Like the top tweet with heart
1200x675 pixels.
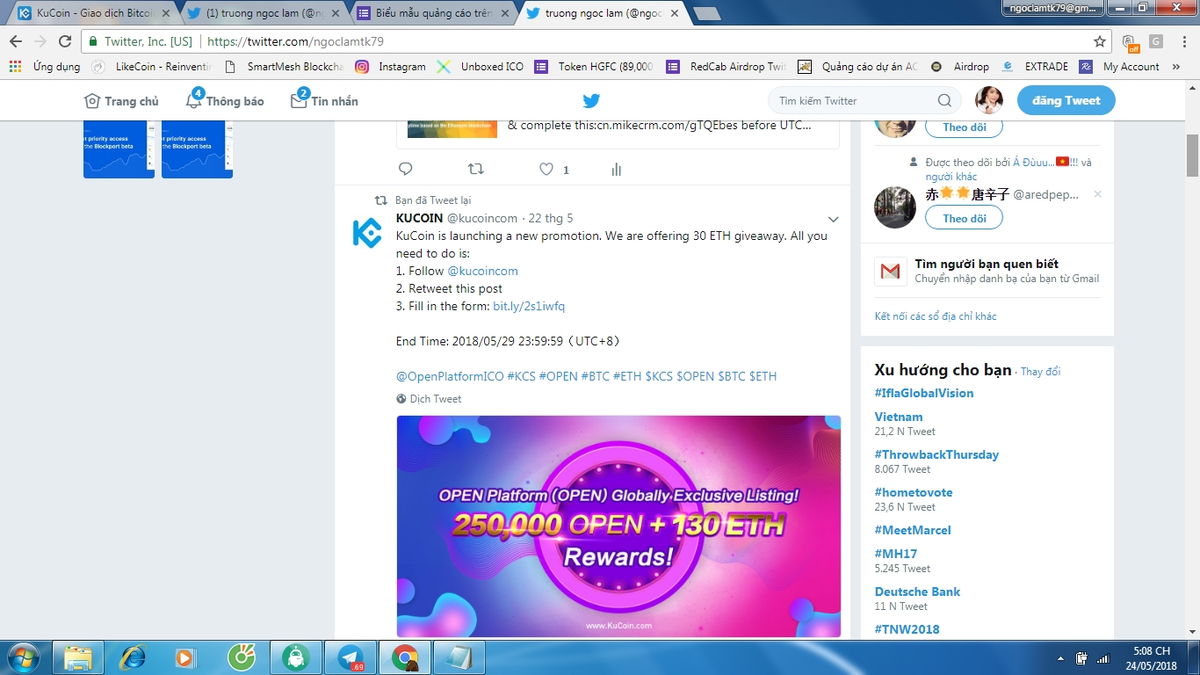(x=546, y=169)
